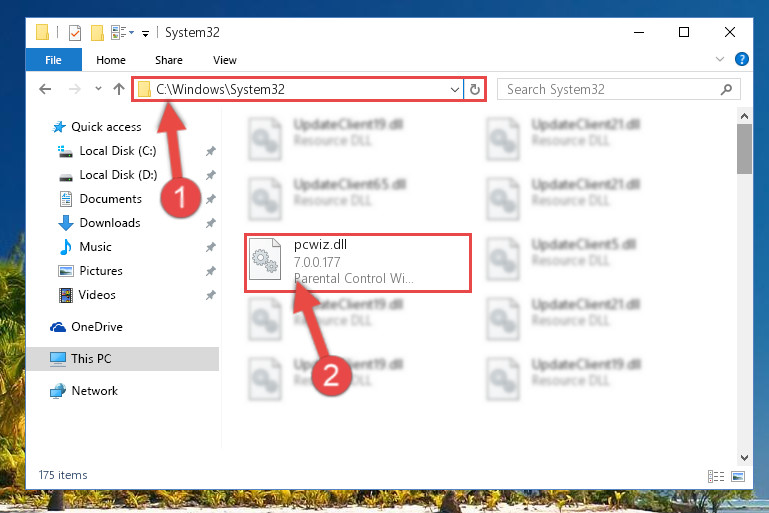This screenshot has height=513, width=769.
Task: Unpin Local Disk (C:) using pin icon
Action: click(210, 151)
